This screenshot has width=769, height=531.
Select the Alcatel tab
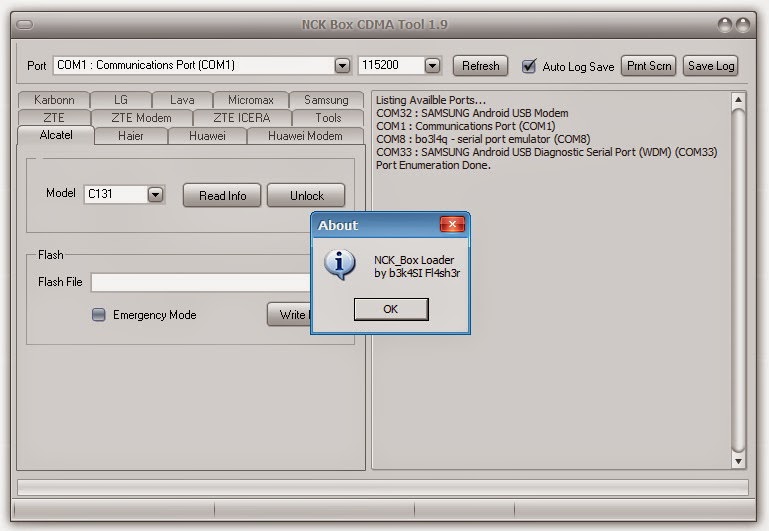pos(56,135)
